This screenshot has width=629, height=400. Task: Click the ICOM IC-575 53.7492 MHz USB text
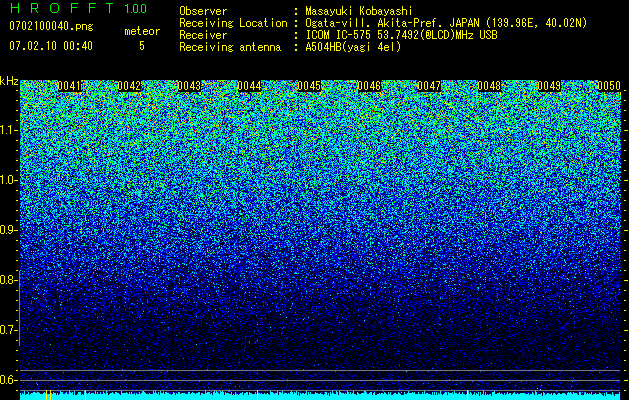[401, 35]
